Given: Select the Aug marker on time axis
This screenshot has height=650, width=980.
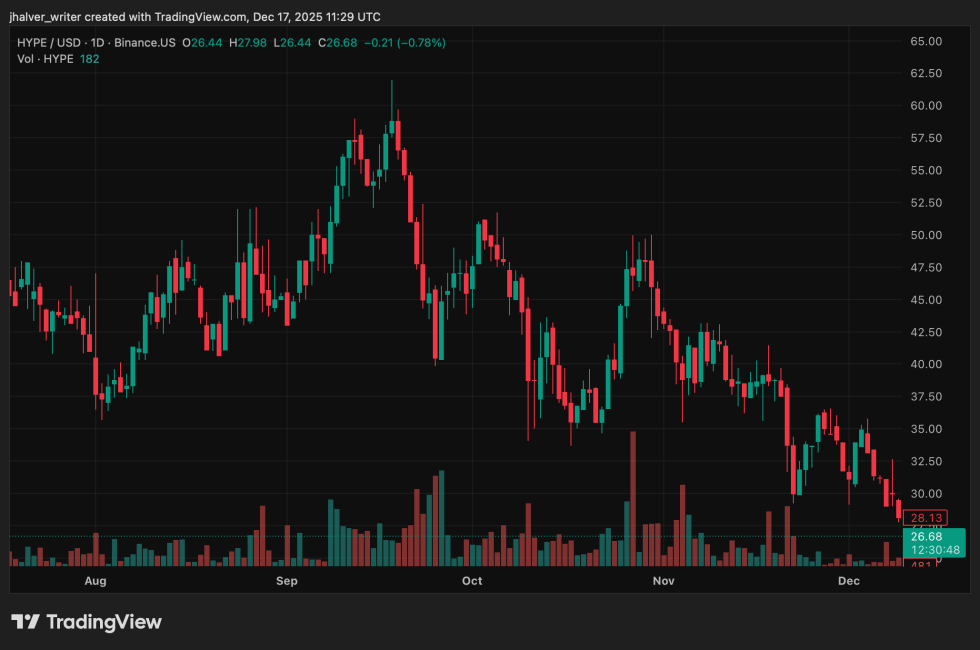Looking at the screenshot, I should 95,580.
